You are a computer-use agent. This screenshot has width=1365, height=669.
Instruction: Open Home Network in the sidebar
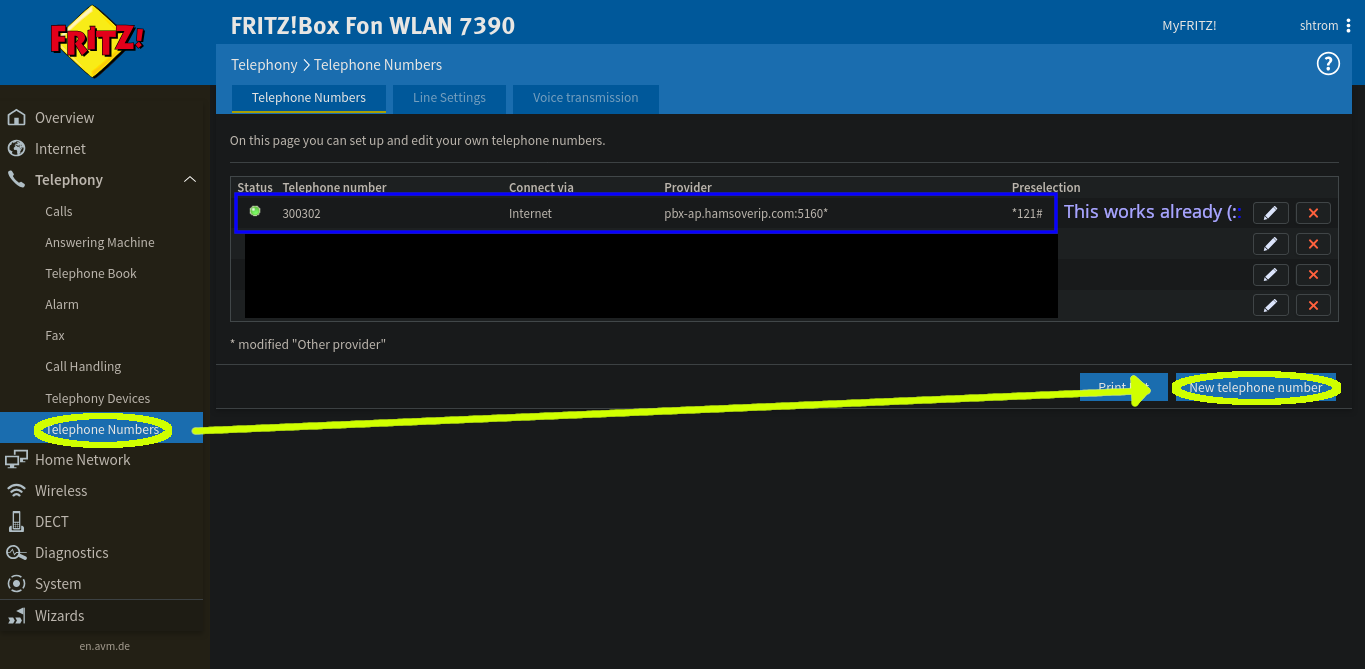point(82,460)
